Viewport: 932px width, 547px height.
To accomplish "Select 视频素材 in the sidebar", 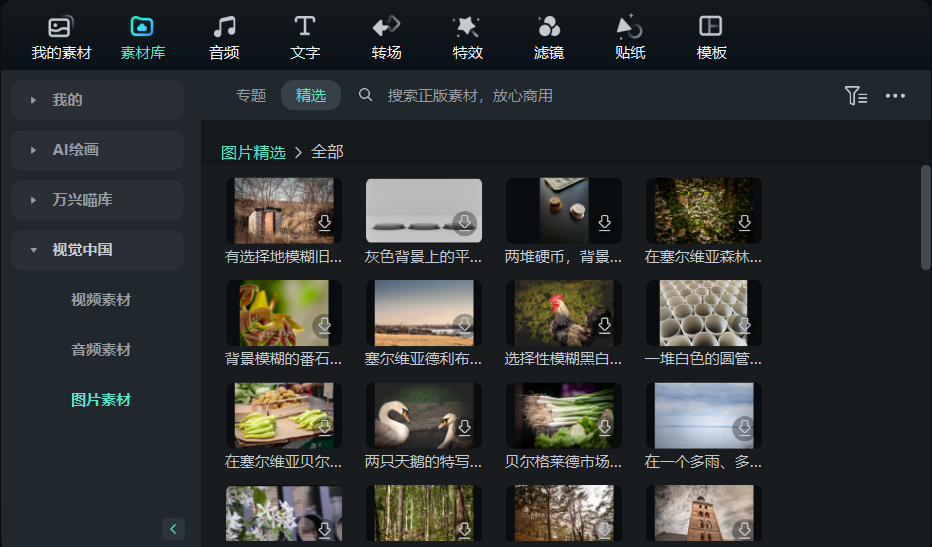I will [100, 300].
